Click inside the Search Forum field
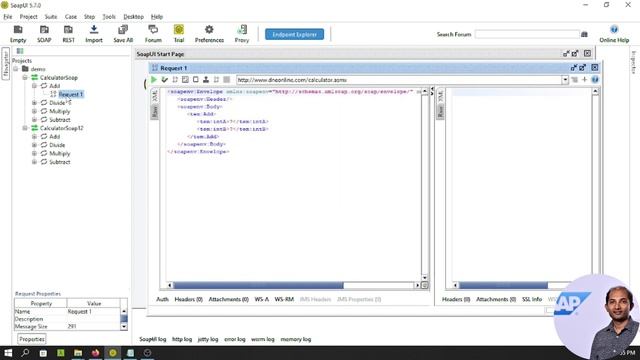The image size is (640, 360). click(x=527, y=34)
